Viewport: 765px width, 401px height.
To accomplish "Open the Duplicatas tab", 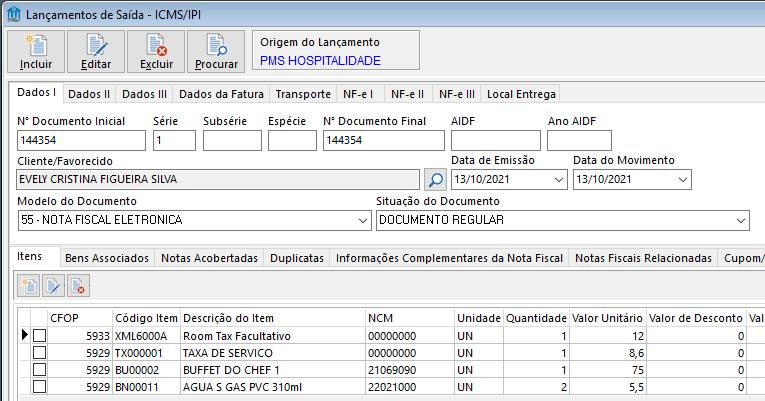I will click(297, 258).
